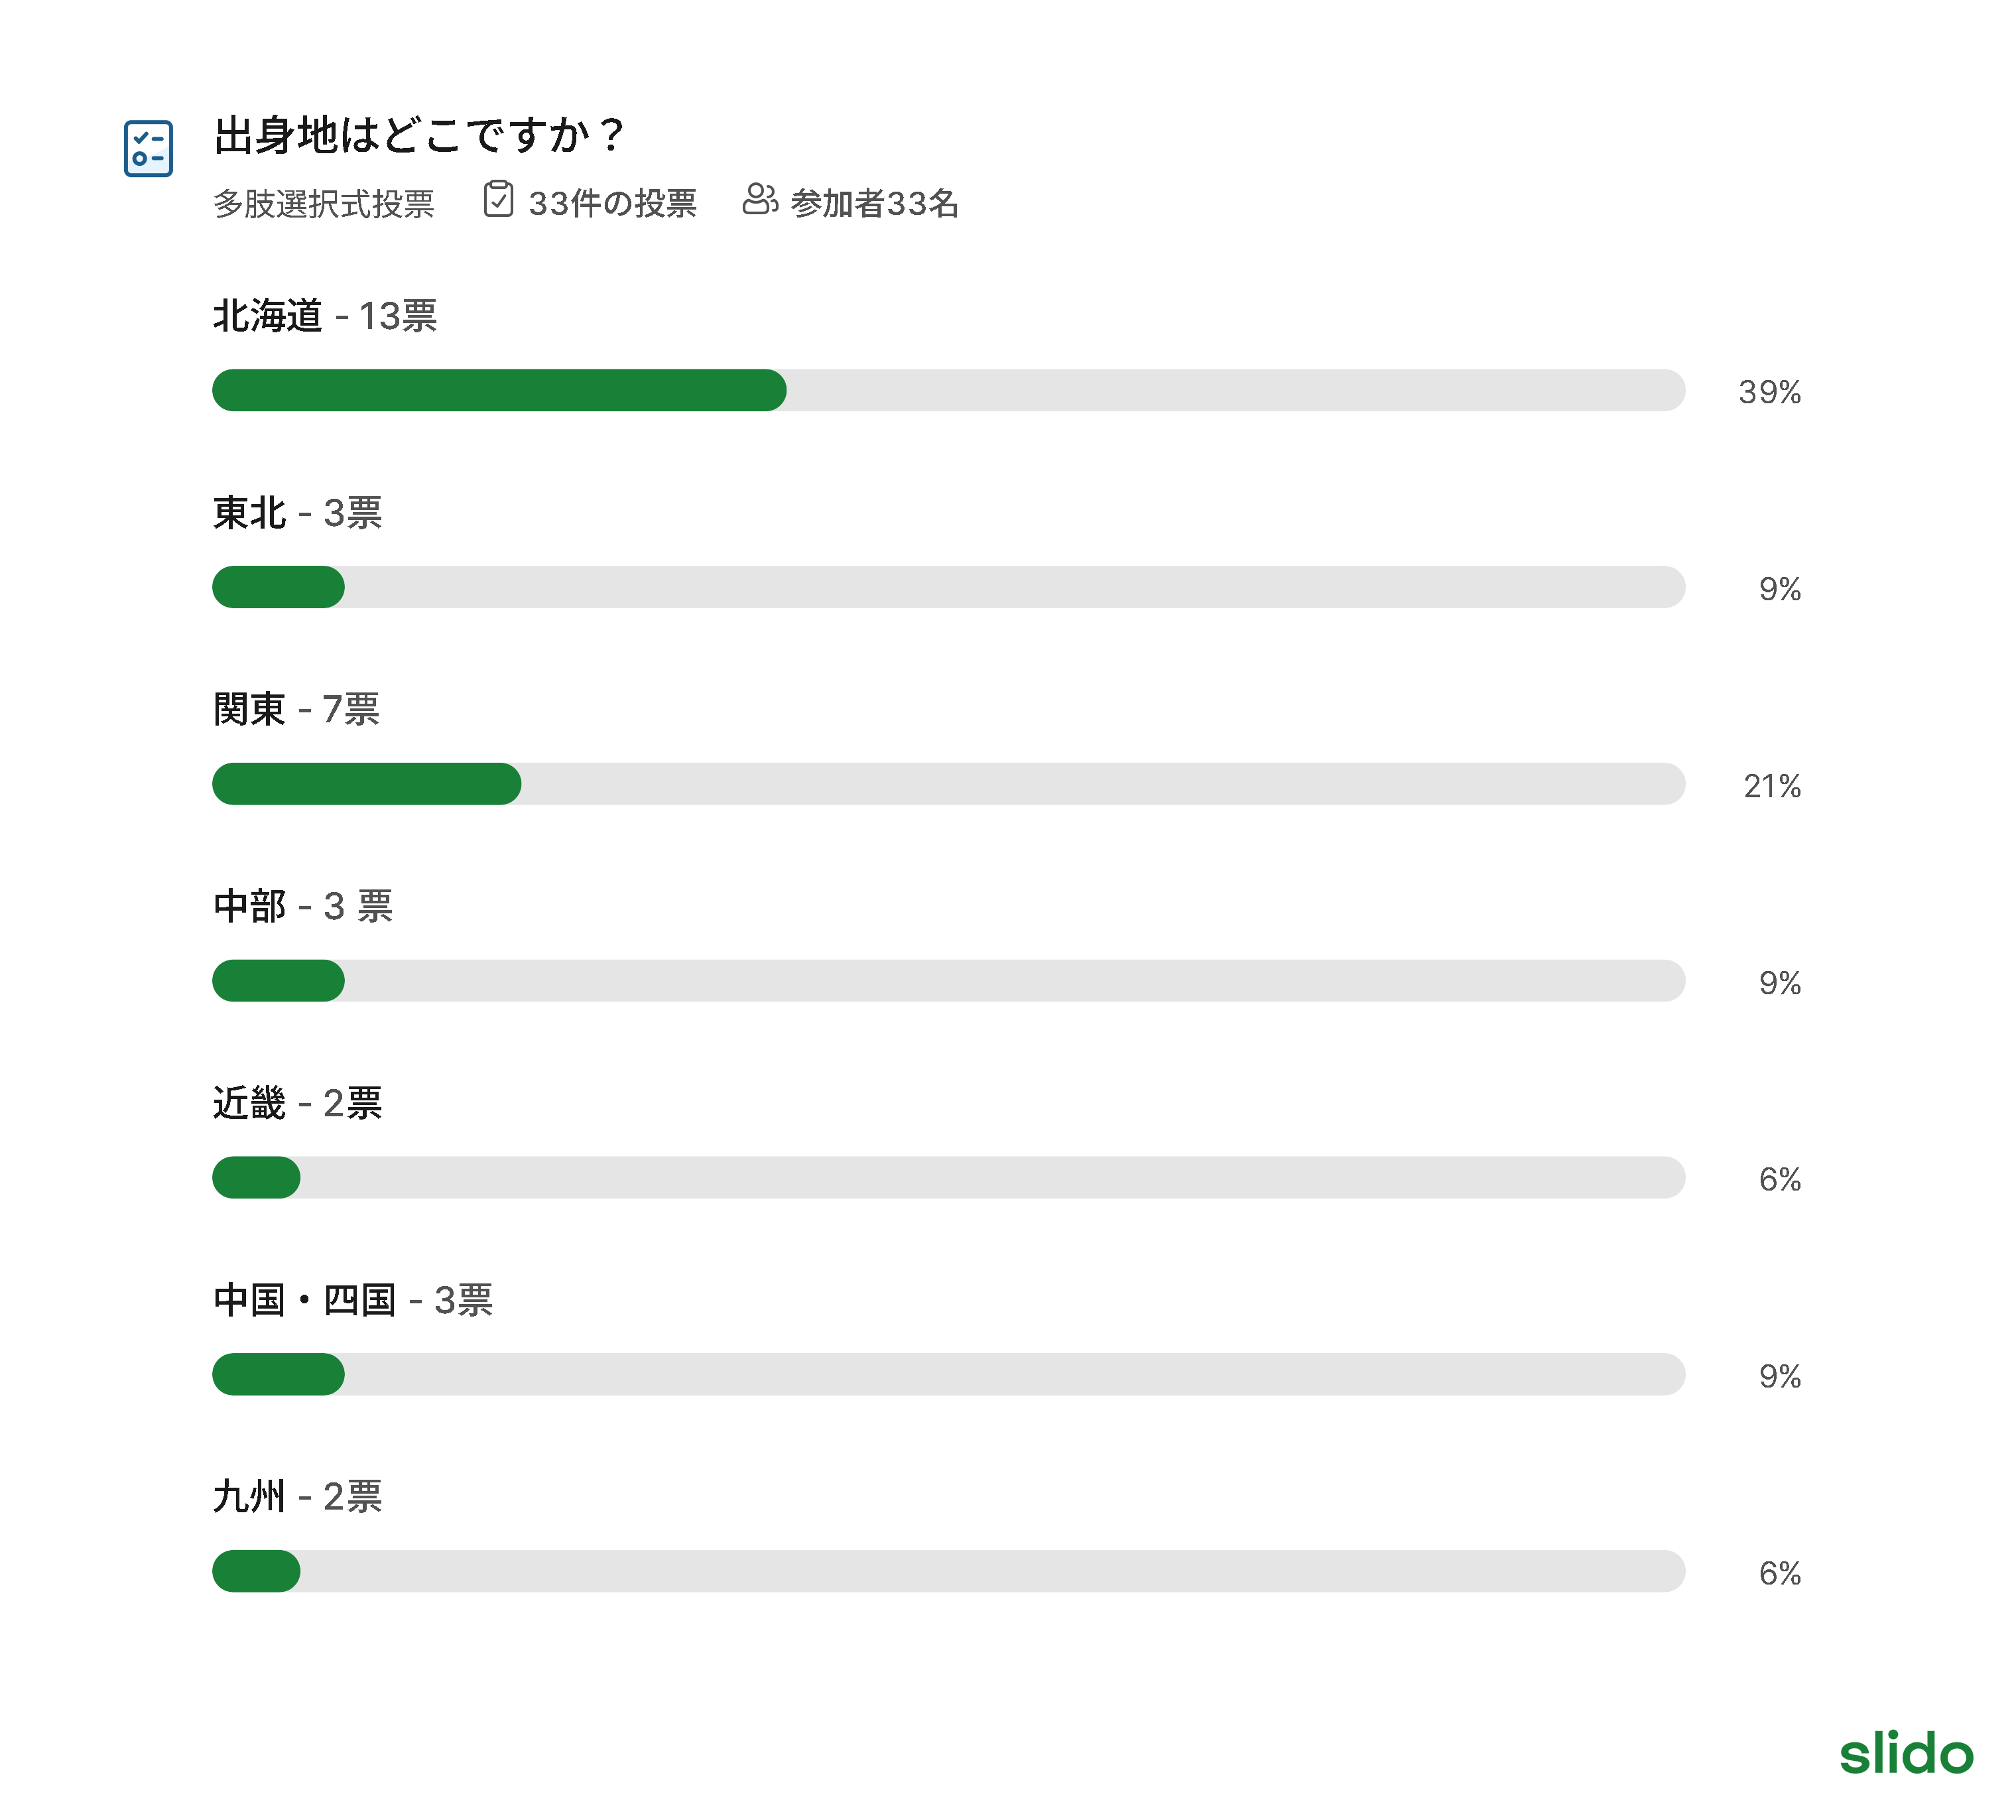
Task: Click the 6% value for 九州
Action: tap(1779, 1574)
